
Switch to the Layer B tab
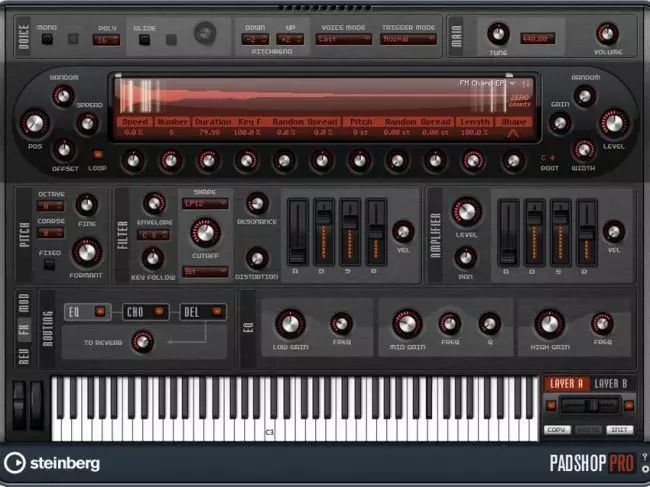coord(610,384)
